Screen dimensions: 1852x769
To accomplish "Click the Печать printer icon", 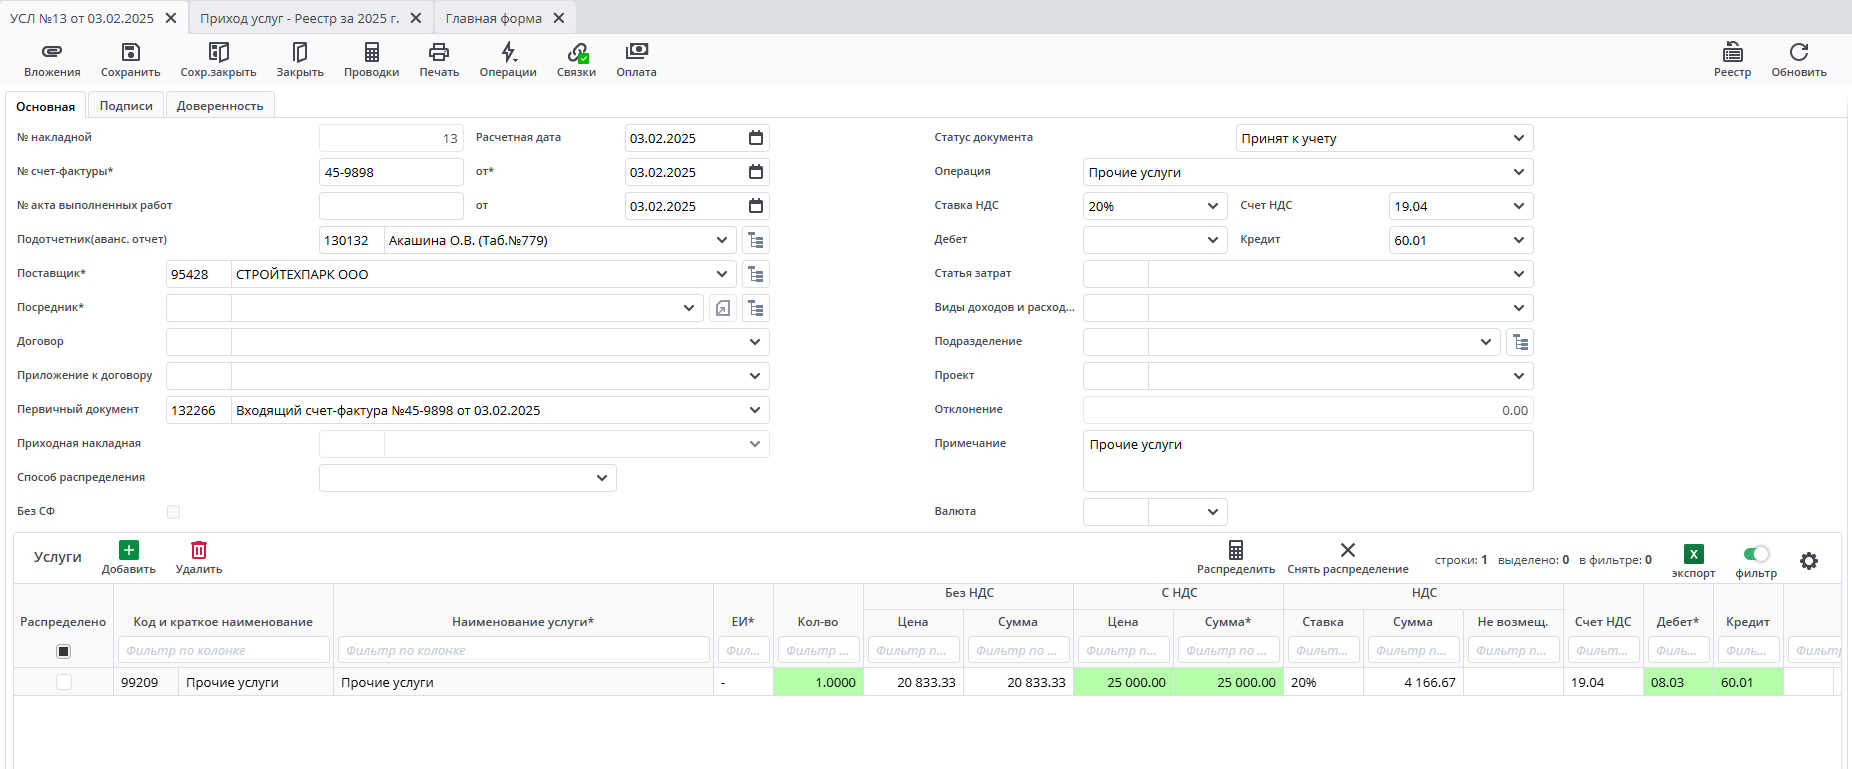I will [x=439, y=52].
